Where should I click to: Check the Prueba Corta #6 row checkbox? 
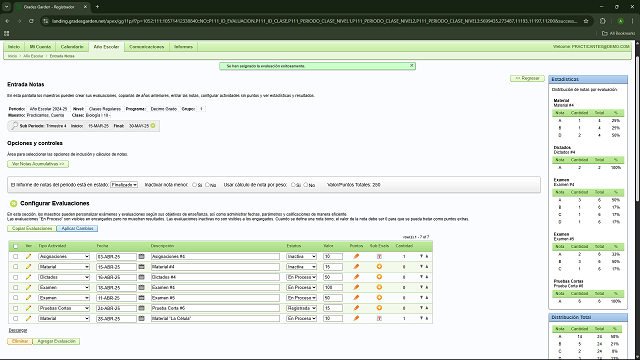16,308
